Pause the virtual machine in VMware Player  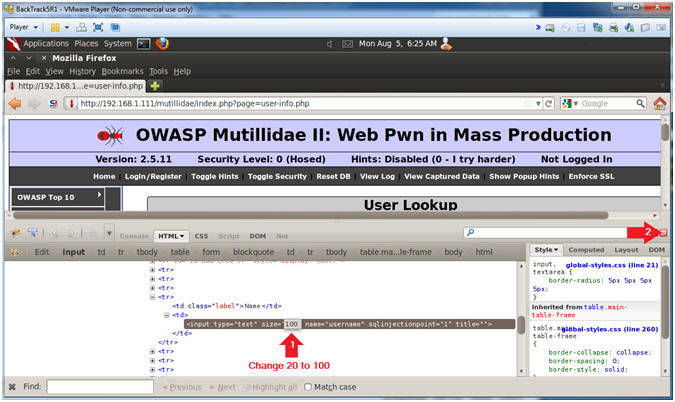point(55,28)
